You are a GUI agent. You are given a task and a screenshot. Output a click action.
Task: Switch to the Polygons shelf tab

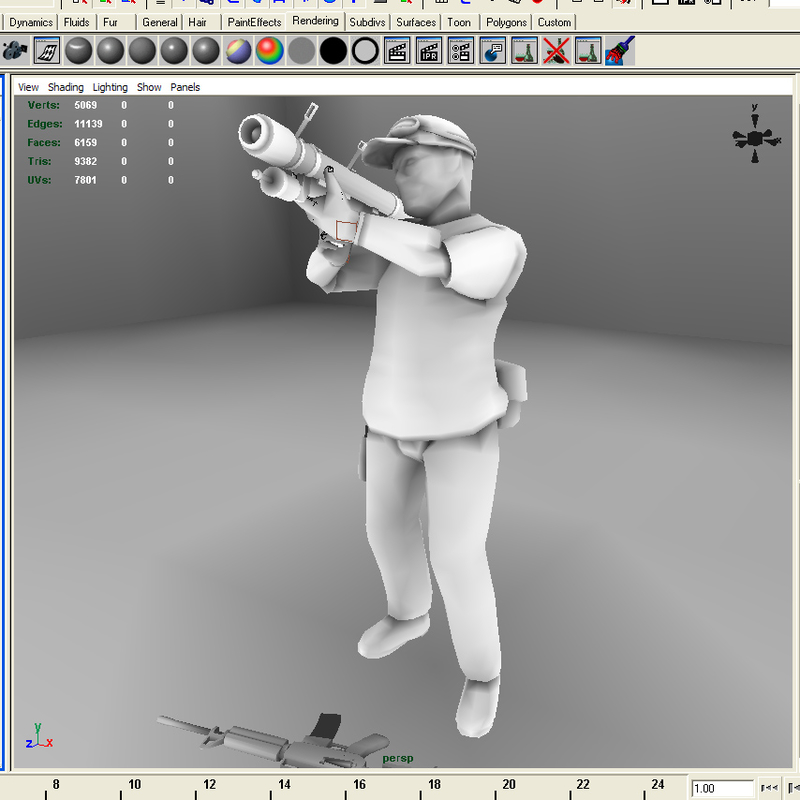[x=506, y=21]
